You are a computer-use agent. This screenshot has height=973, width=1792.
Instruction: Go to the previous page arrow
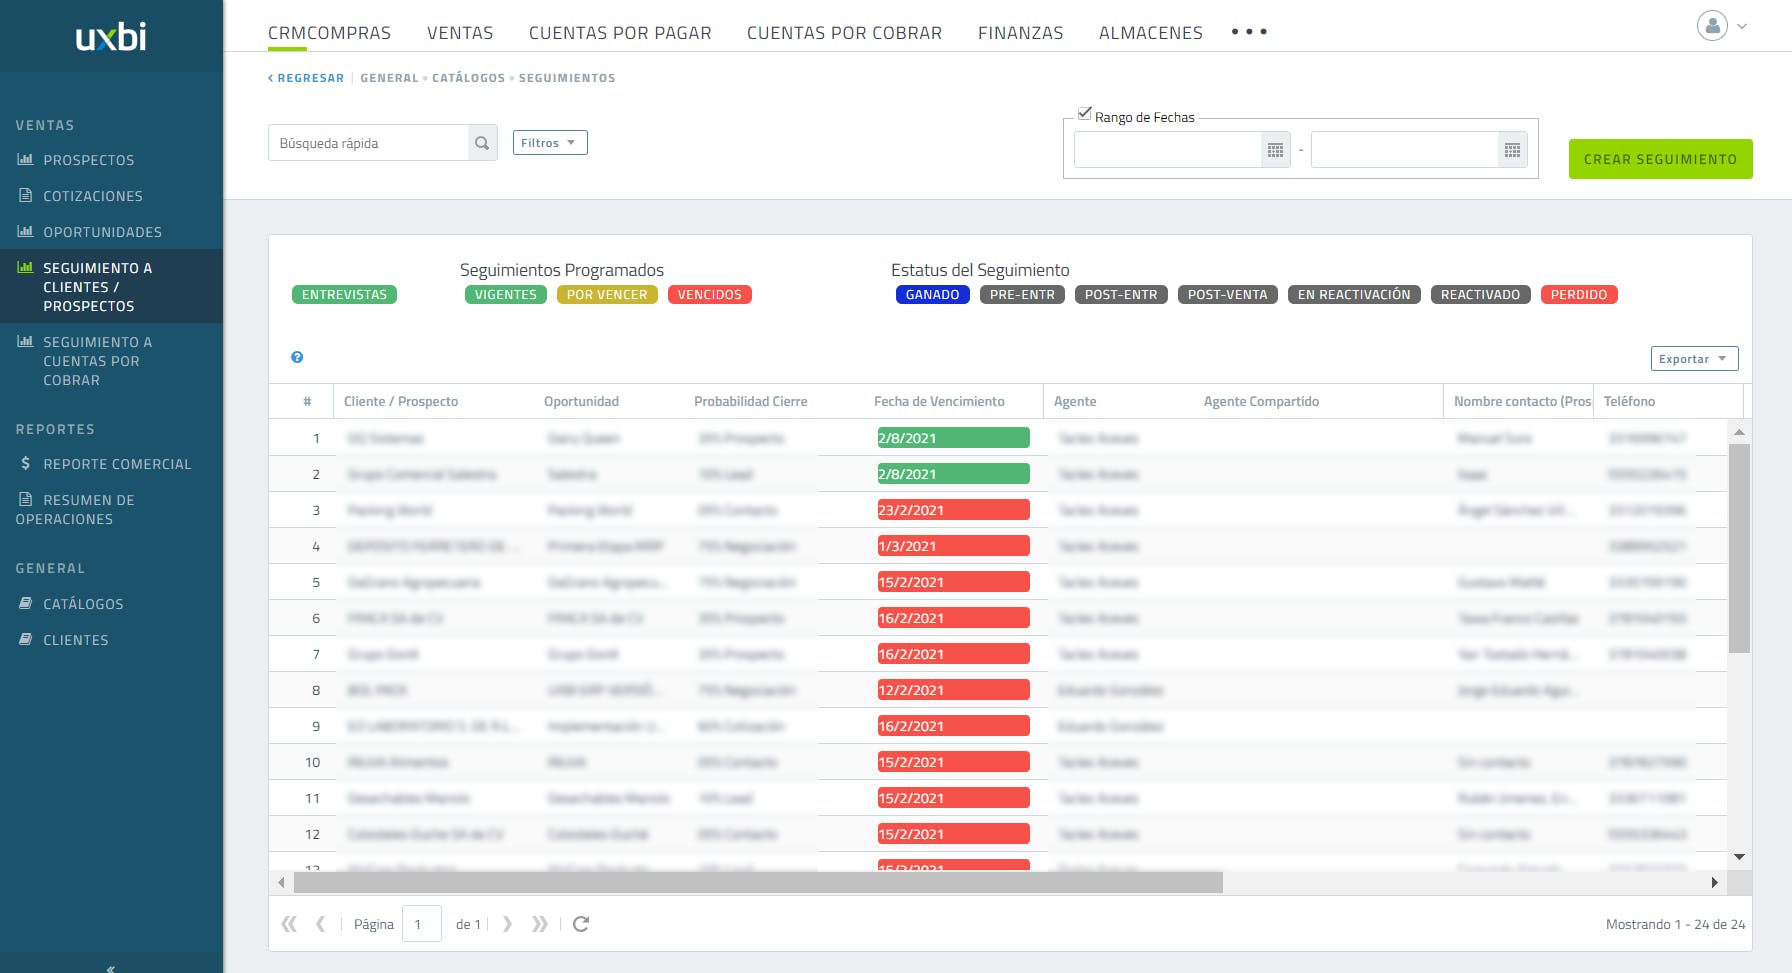point(320,924)
